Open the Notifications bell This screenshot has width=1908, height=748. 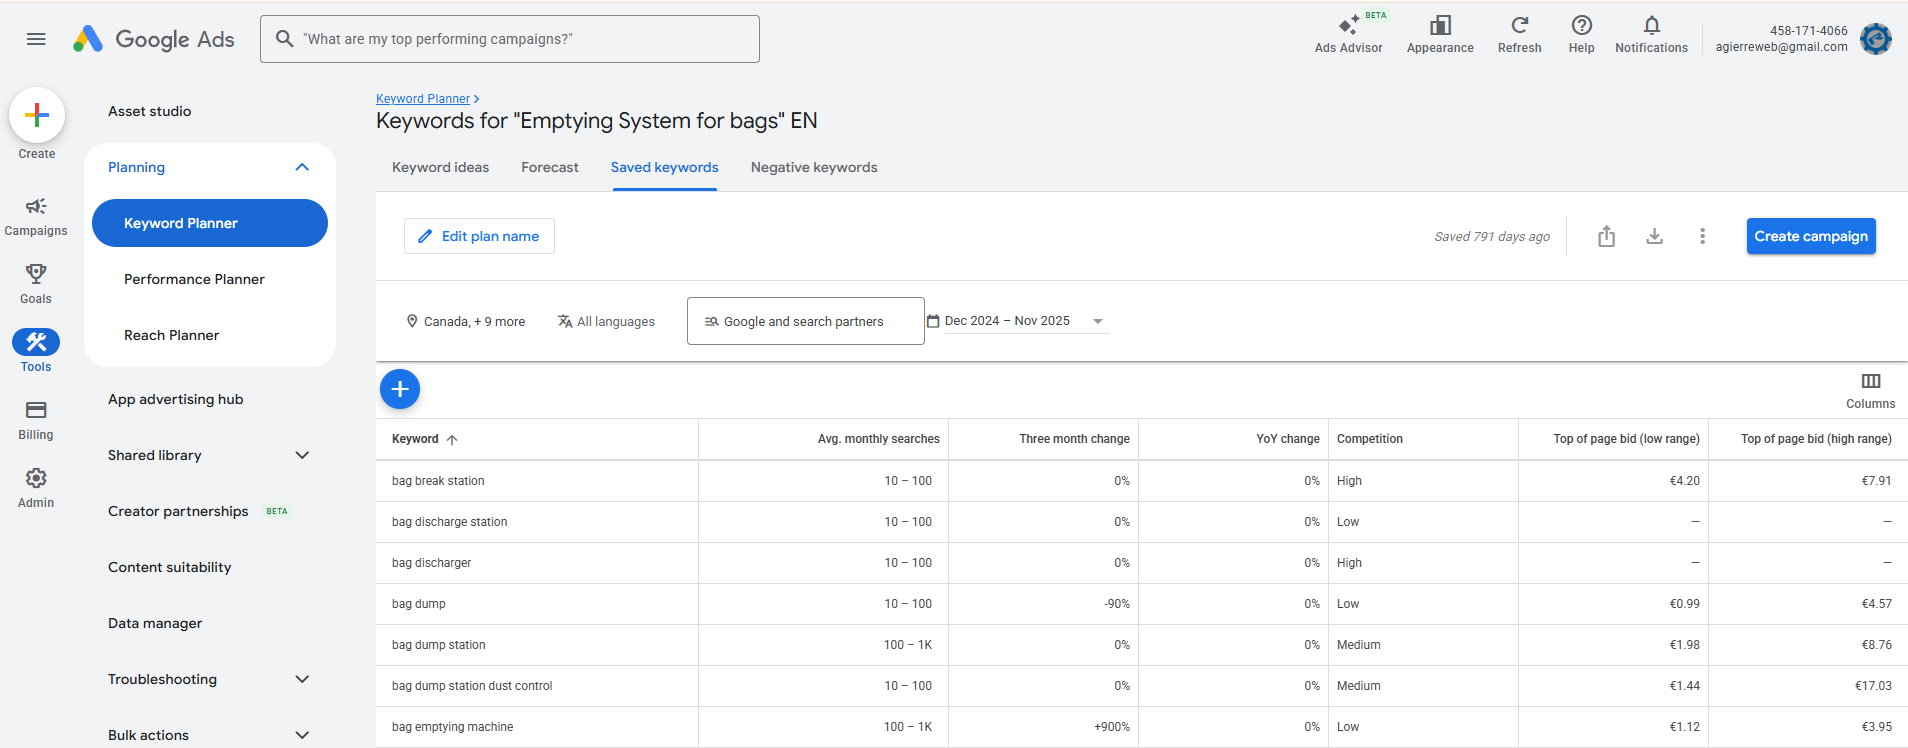[x=1651, y=26]
